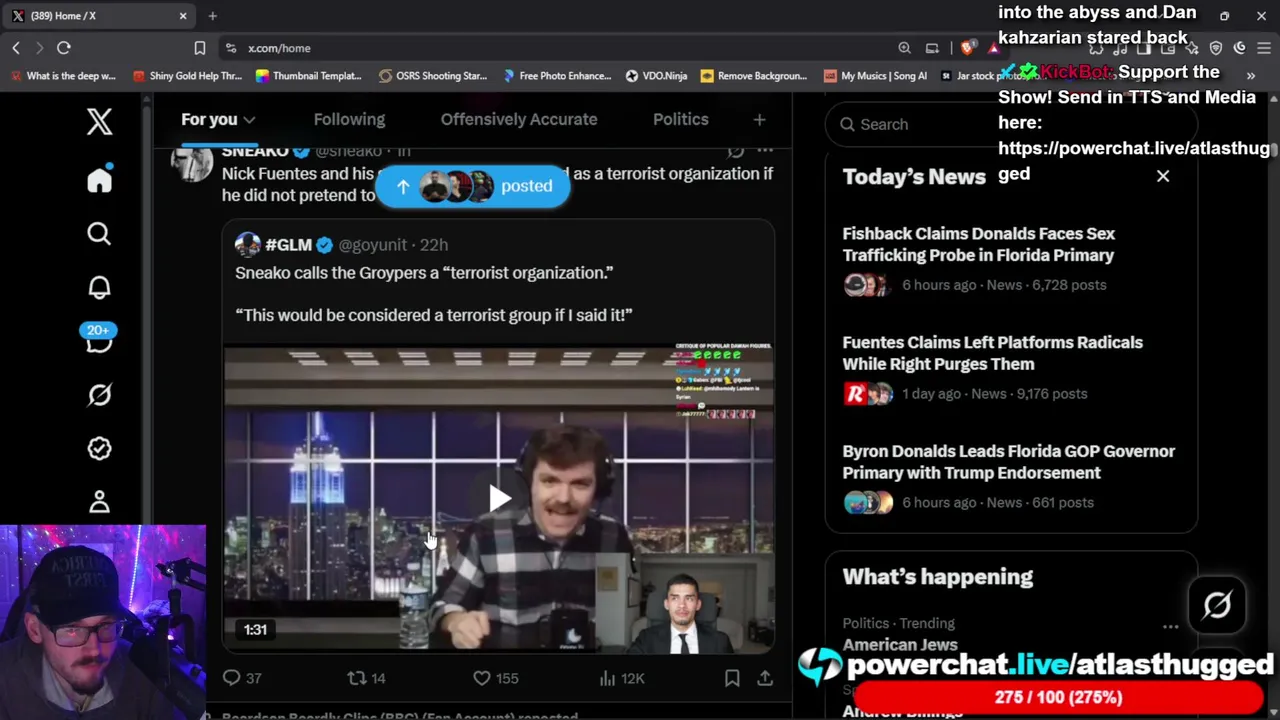Open Remove Backgroun... bookmark

point(754,76)
